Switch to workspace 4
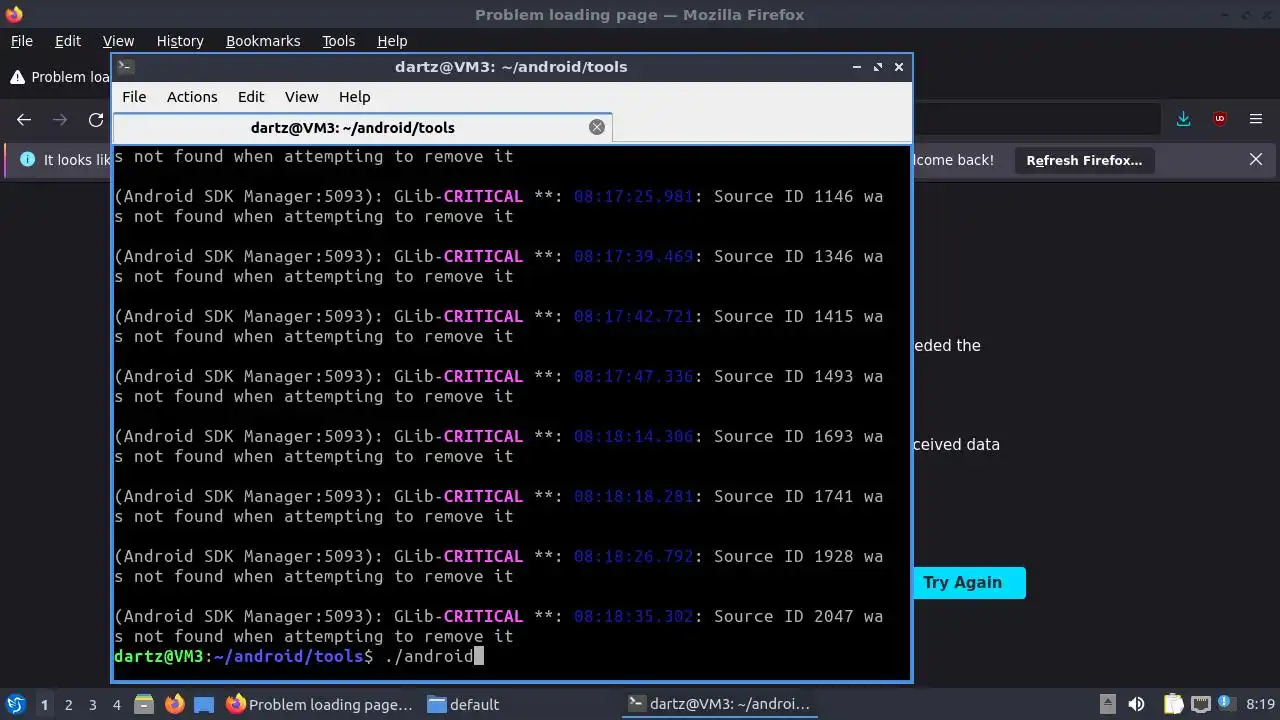The width and height of the screenshot is (1280, 720). coord(116,705)
